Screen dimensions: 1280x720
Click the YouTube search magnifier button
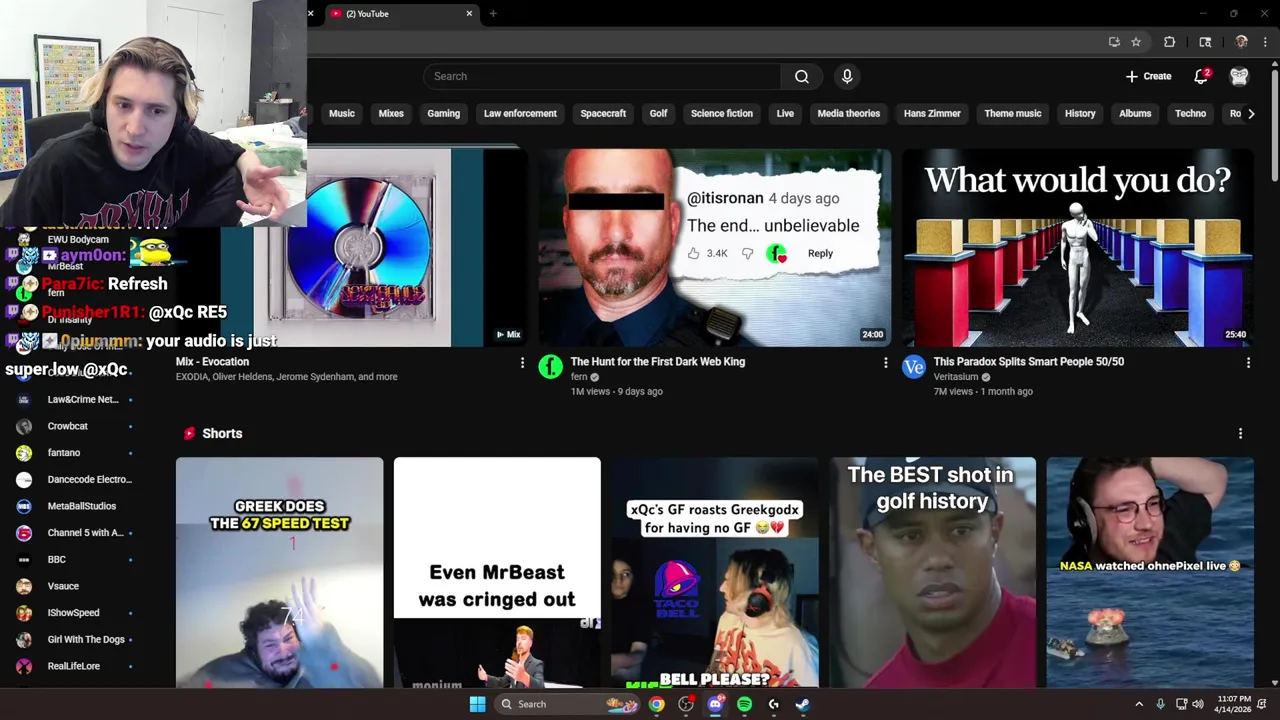click(x=801, y=76)
